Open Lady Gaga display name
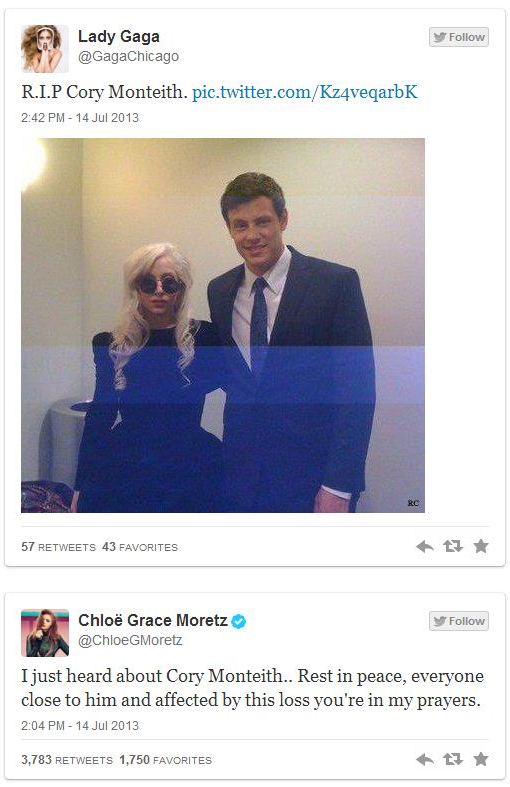The height and width of the screenshot is (787, 510). click(x=119, y=36)
